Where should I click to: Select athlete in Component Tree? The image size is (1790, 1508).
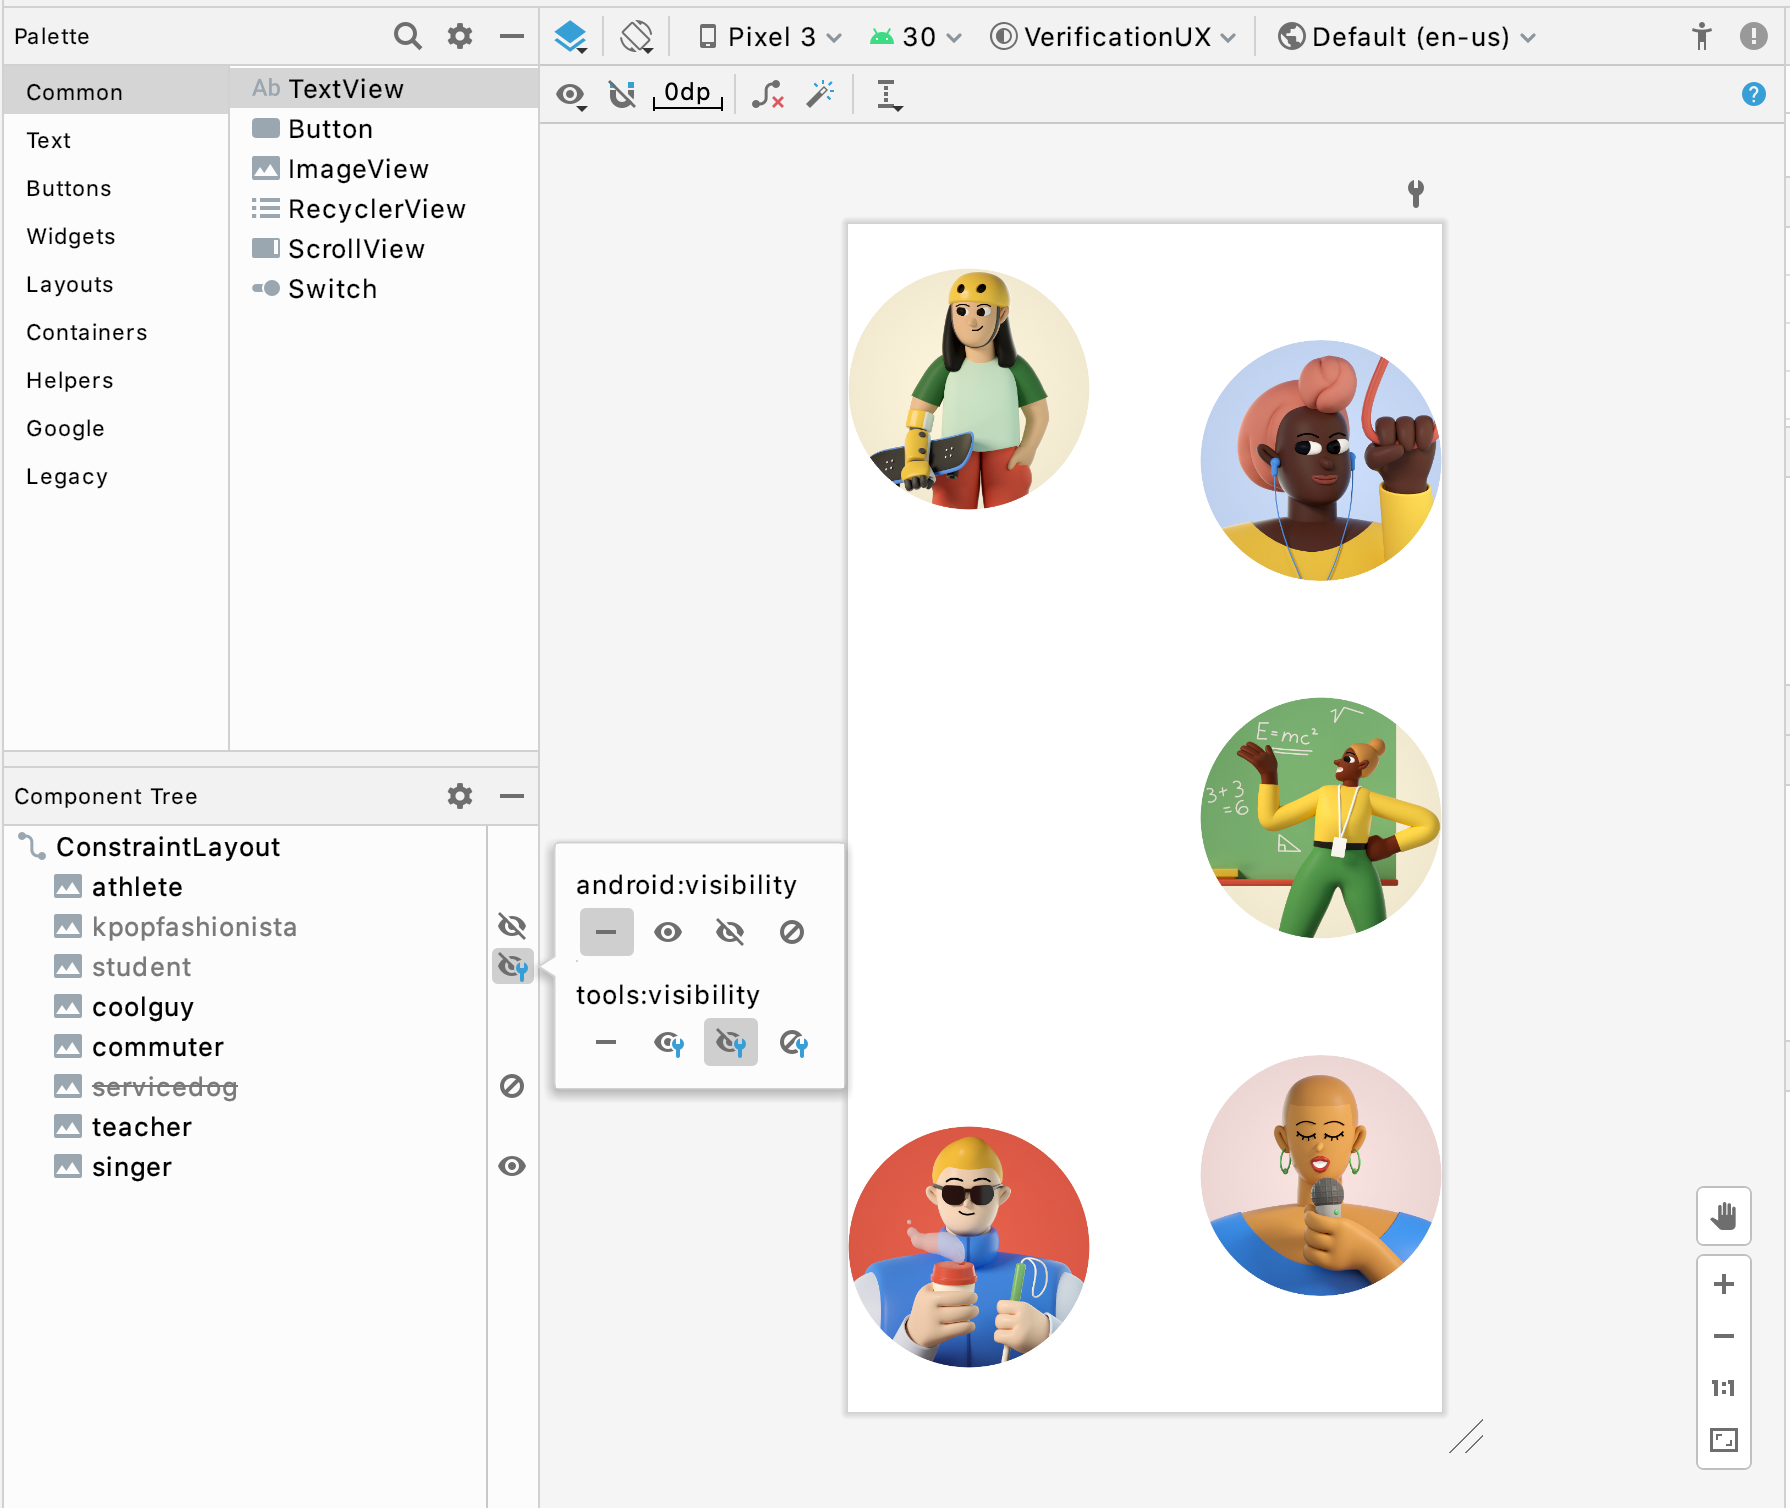[246, 887]
